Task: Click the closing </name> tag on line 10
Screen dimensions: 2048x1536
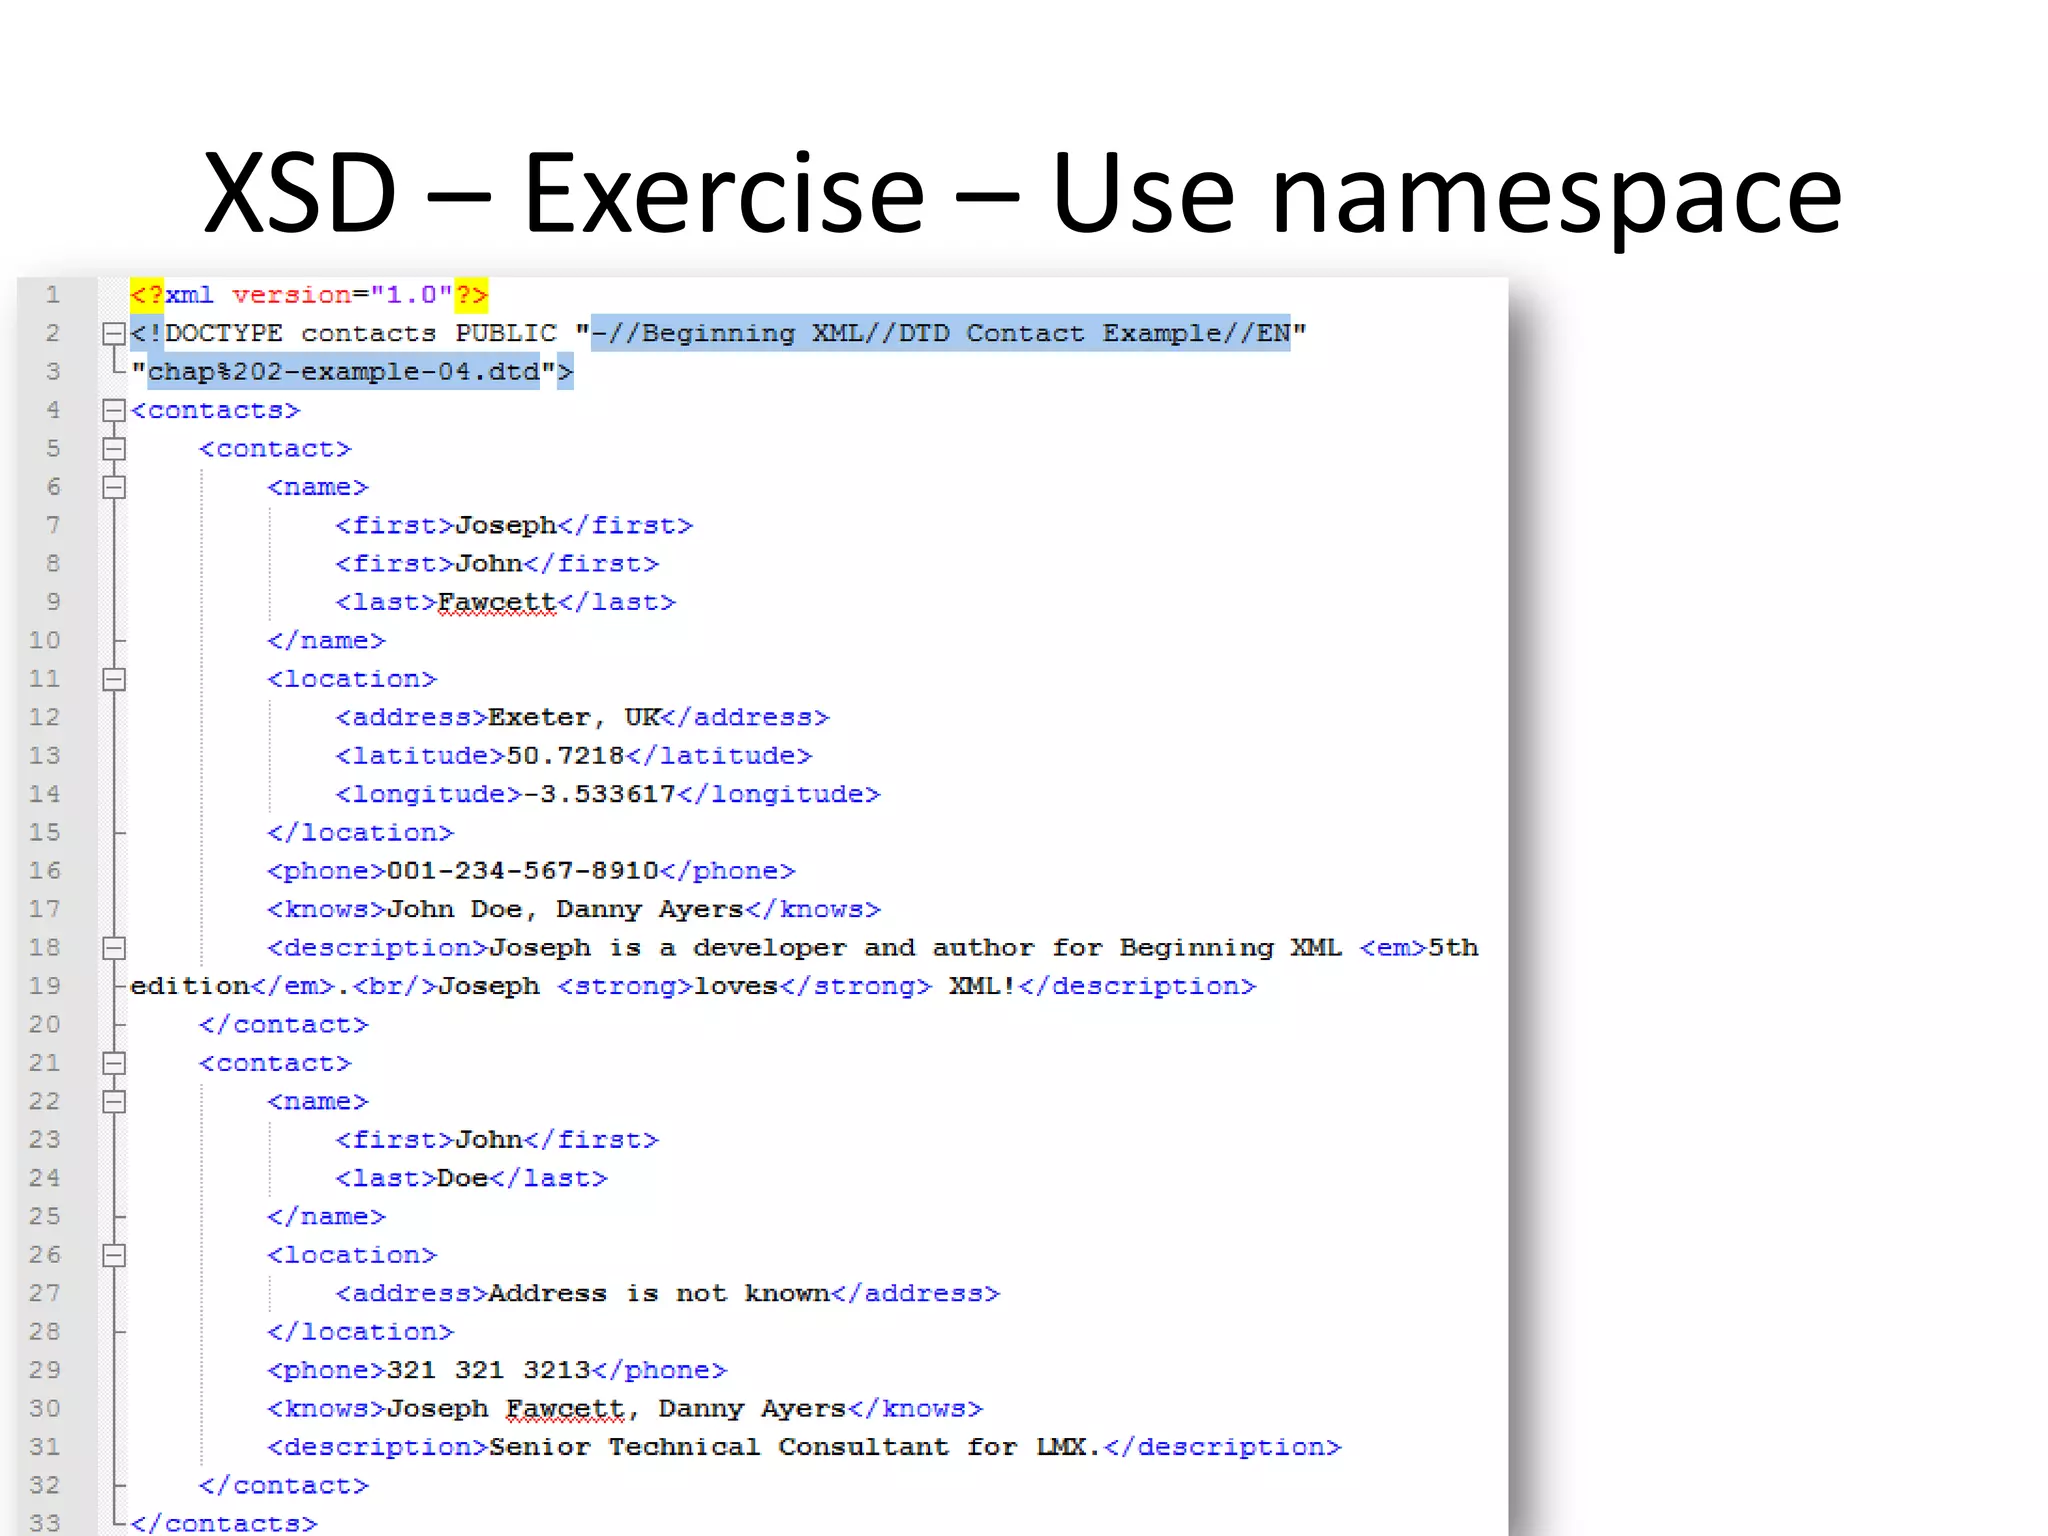Action: click(327, 641)
